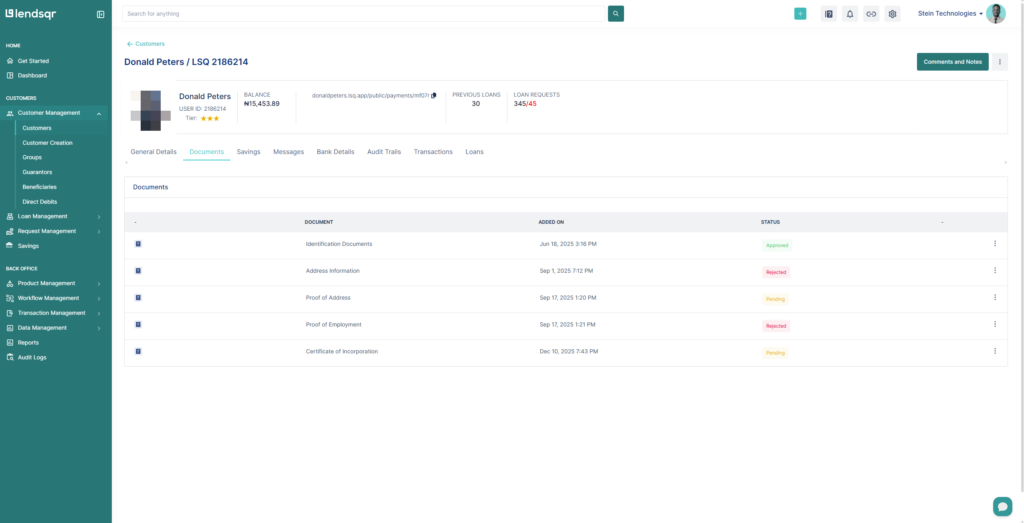Expand Product Management menu
Screen dimensions: 1024x523
point(56,283)
